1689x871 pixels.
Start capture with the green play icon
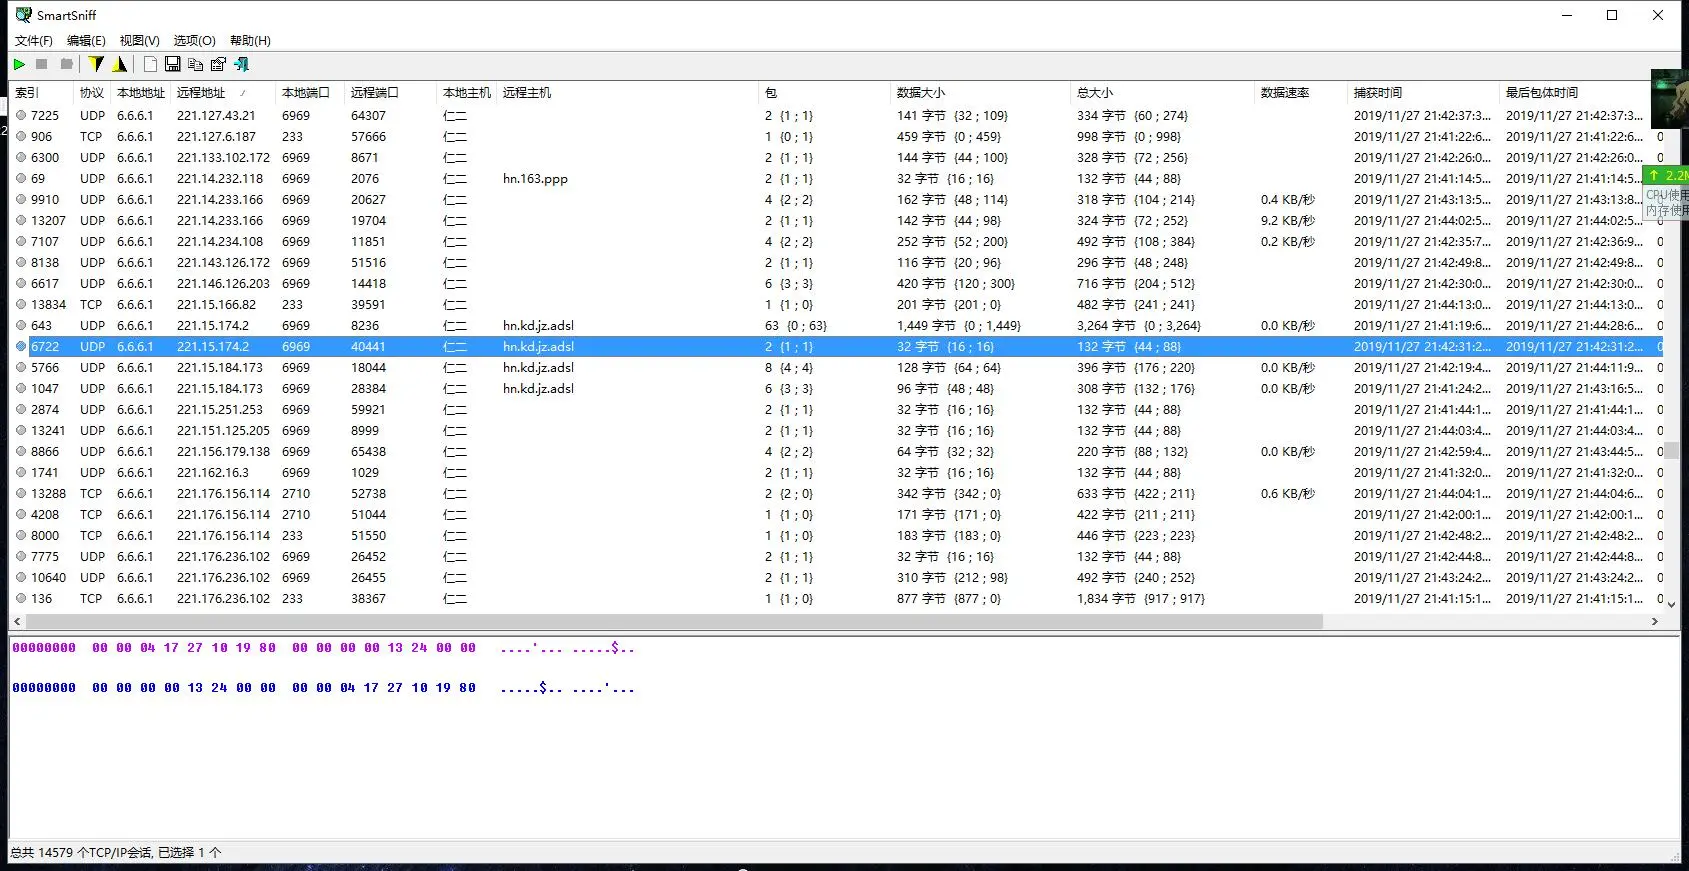(19, 64)
